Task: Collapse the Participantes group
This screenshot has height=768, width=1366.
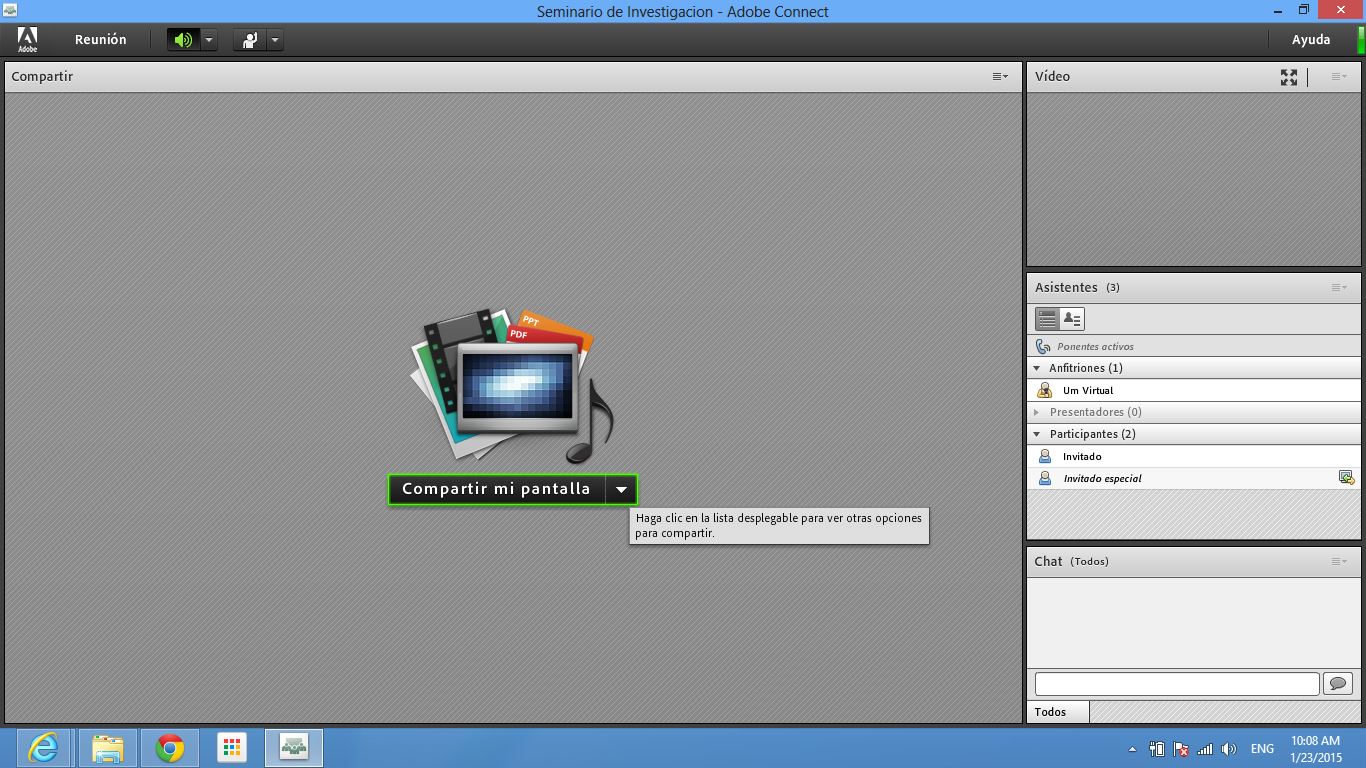Action: pyautogui.click(x=1037, y=434)
